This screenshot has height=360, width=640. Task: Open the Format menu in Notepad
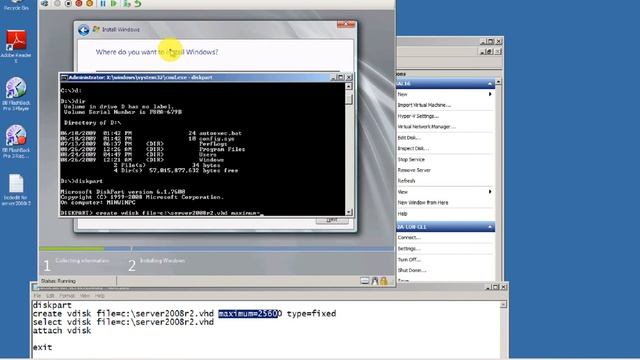coord(67,296)
